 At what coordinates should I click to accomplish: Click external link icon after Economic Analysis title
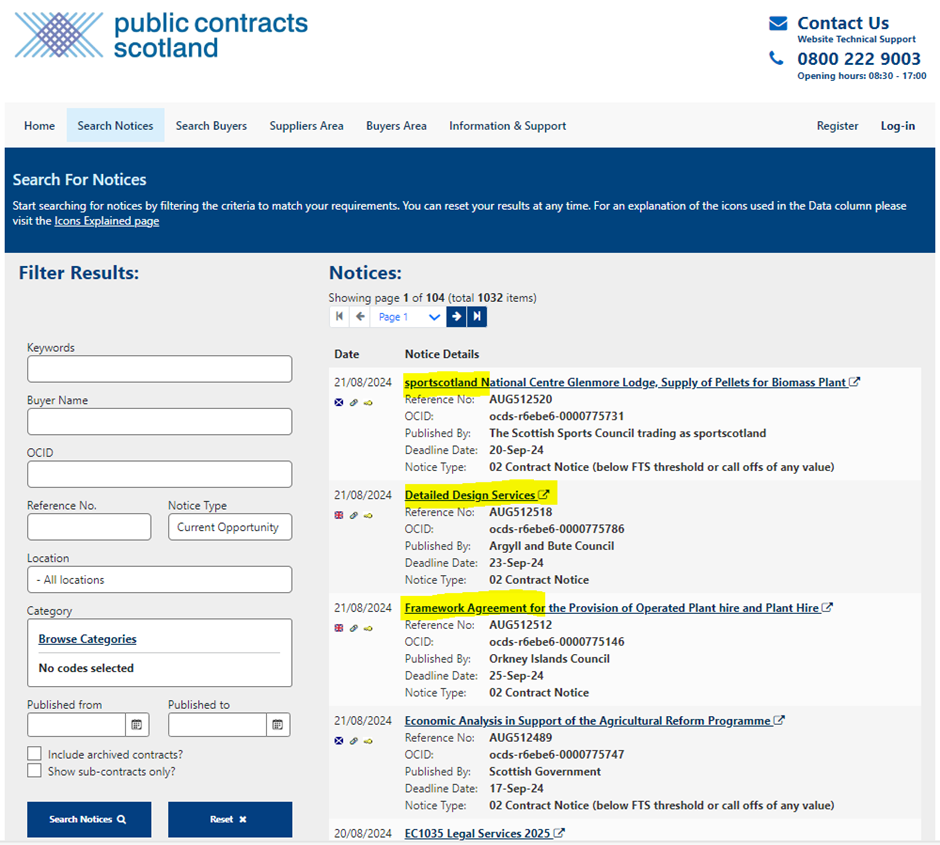pos(779,720)
